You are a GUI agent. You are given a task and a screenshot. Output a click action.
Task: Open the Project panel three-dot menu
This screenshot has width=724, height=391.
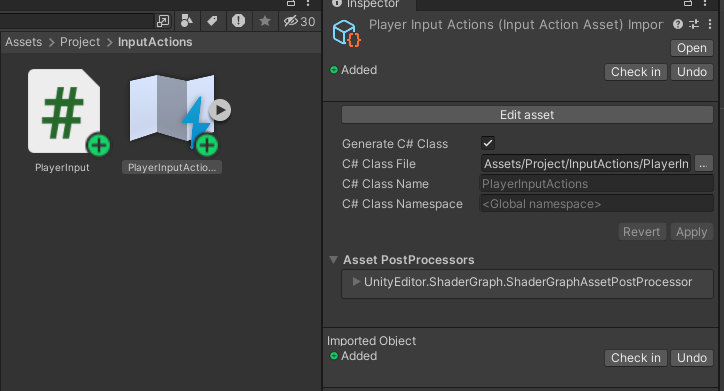tap(308, 3)
